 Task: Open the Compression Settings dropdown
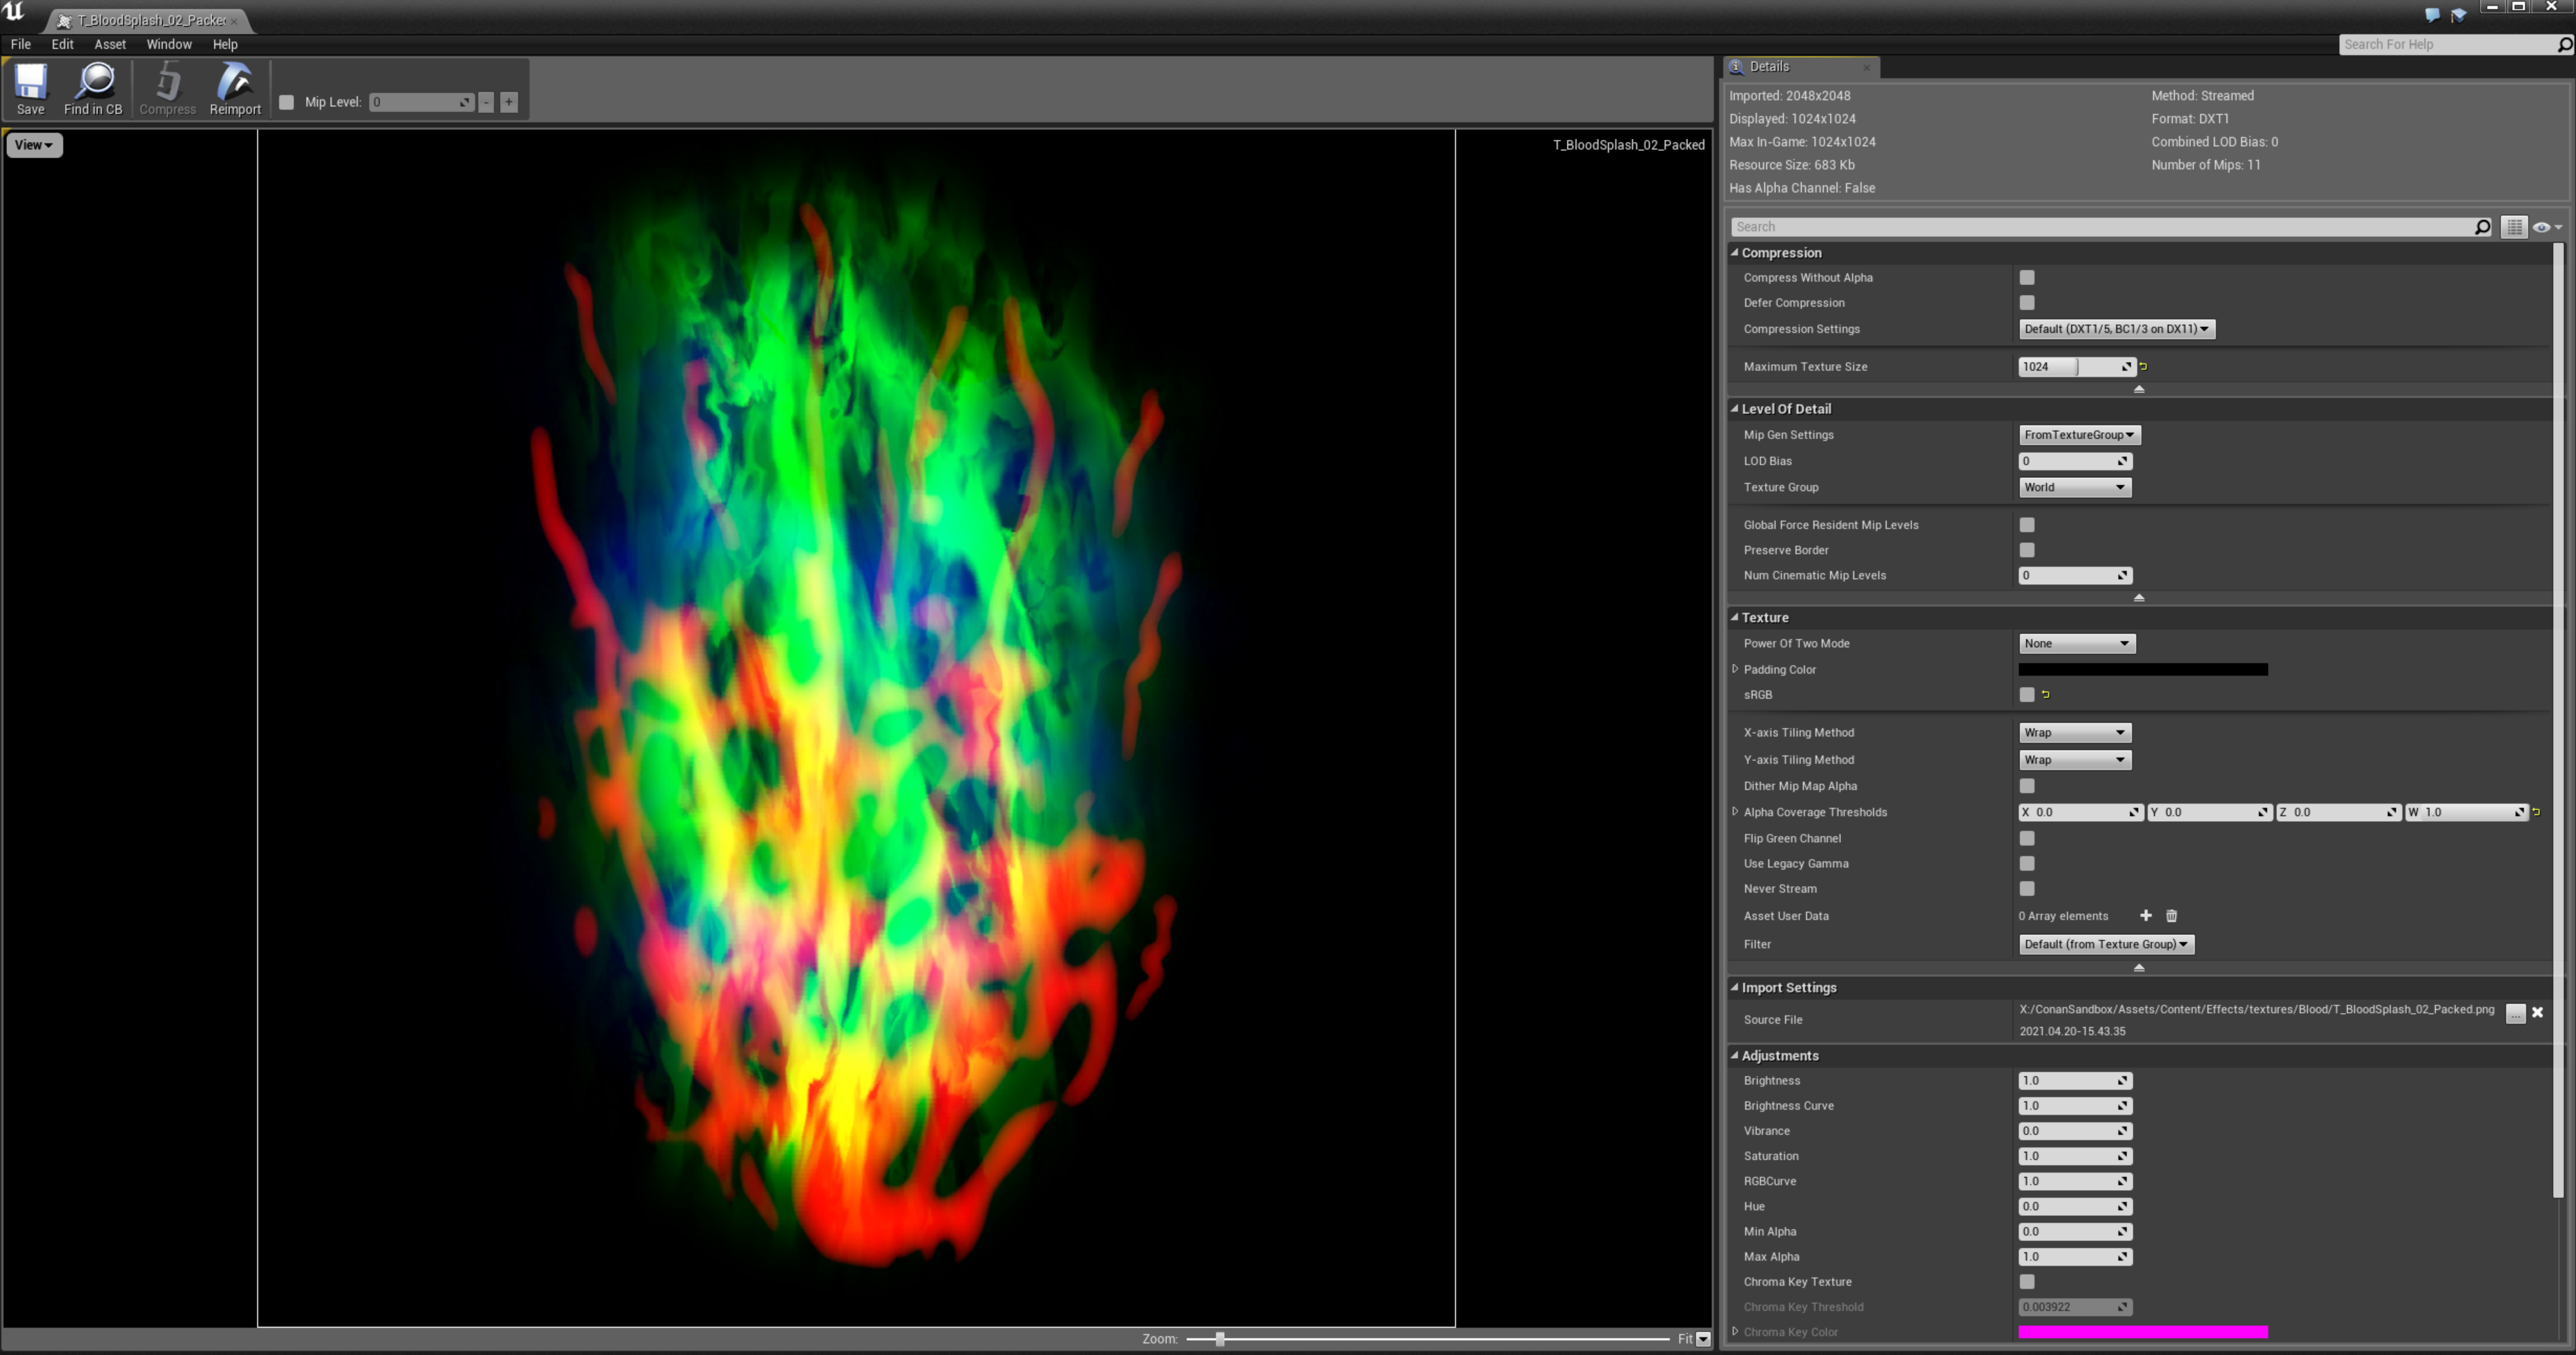(2116, 329)
